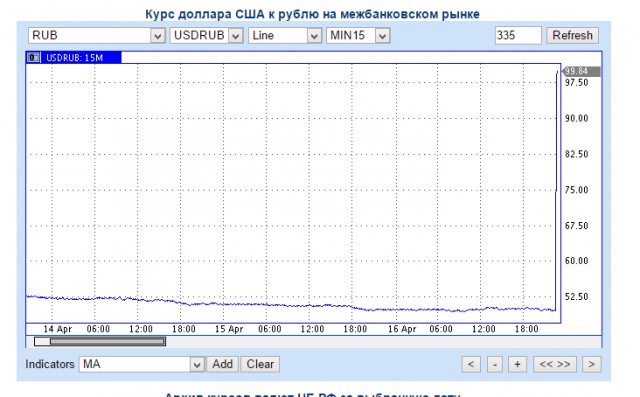Open the MA indicators dropdown

(x=142, y=364)
